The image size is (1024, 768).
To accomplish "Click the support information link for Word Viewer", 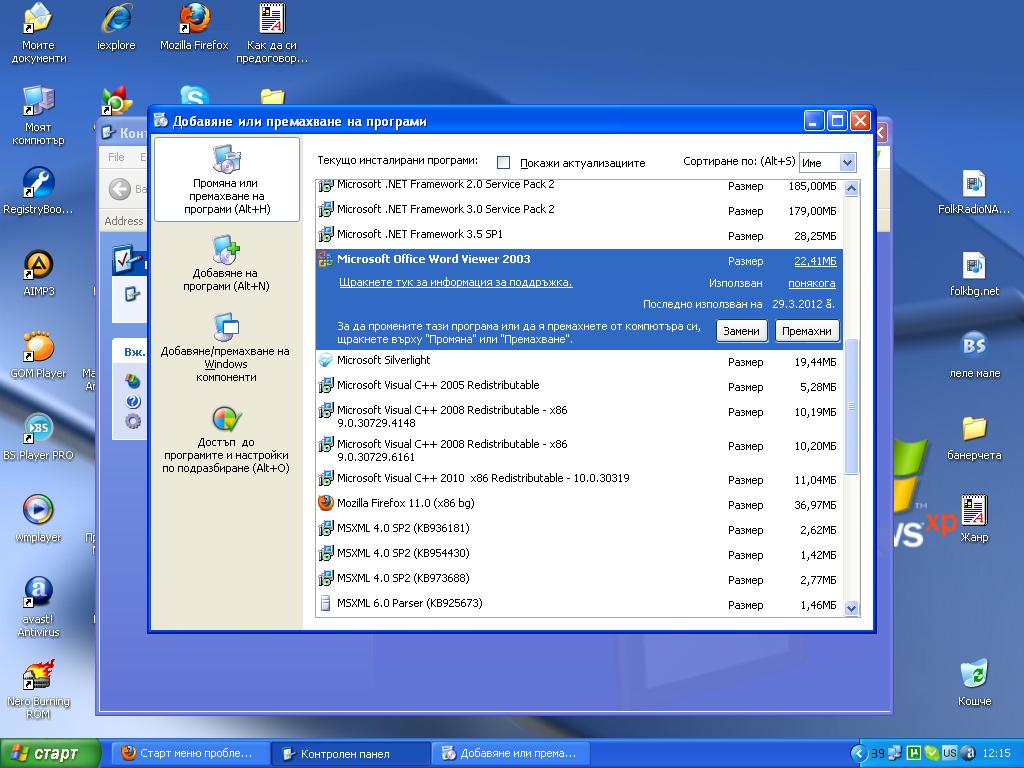I will 455,283.
